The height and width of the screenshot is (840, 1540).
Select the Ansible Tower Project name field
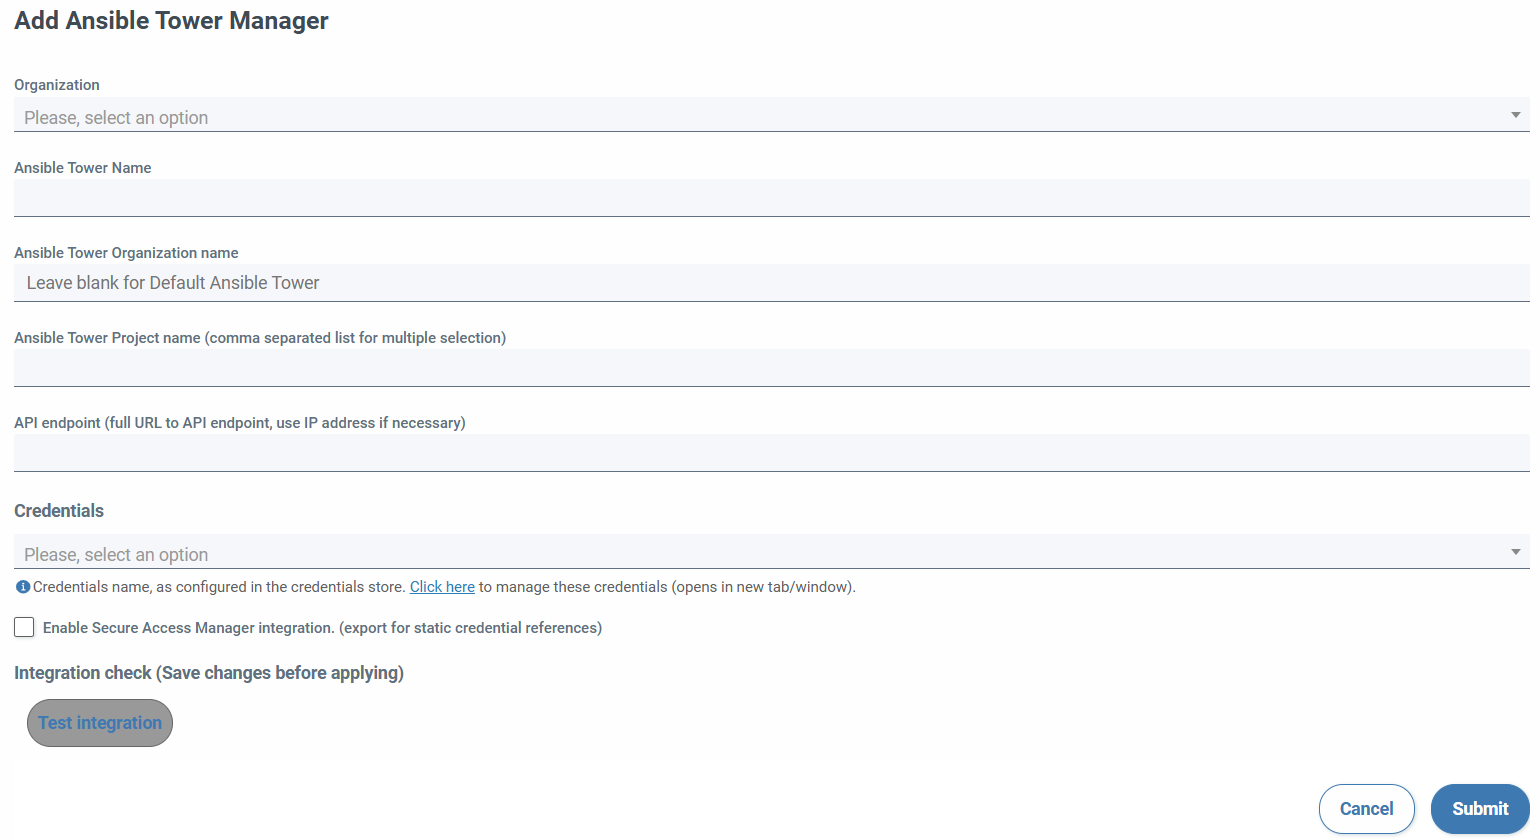(770, 368)
